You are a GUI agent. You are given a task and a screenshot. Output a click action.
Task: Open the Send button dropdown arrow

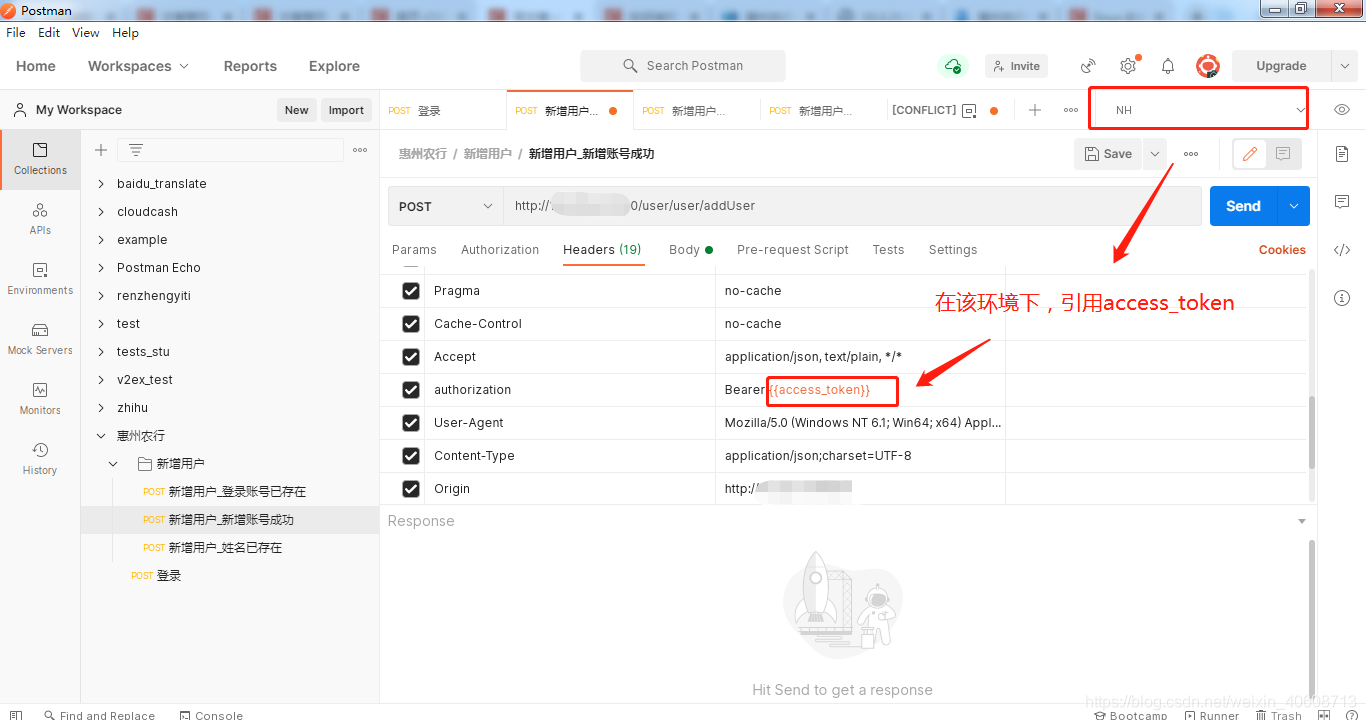point(1294,206)
